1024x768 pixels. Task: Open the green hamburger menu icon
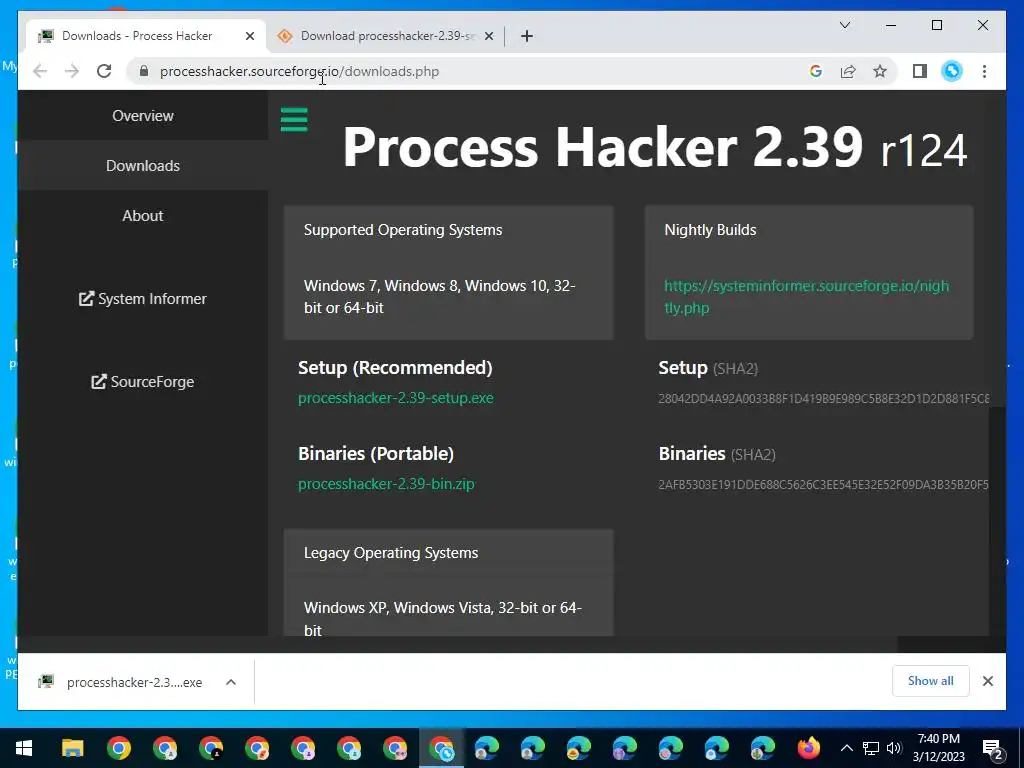click(294, 120)
